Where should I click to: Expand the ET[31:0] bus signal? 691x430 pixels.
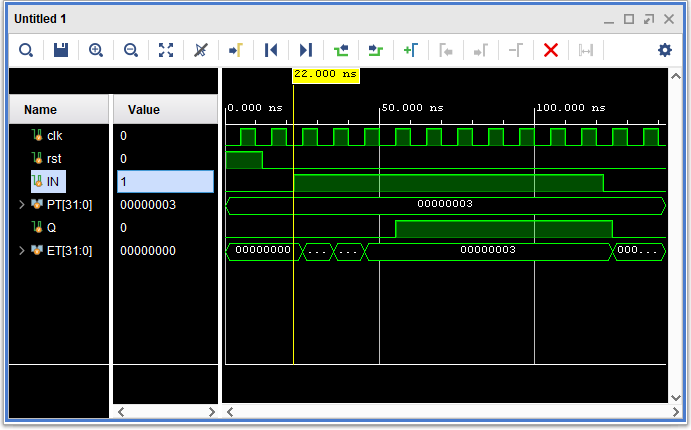[23, 250]
